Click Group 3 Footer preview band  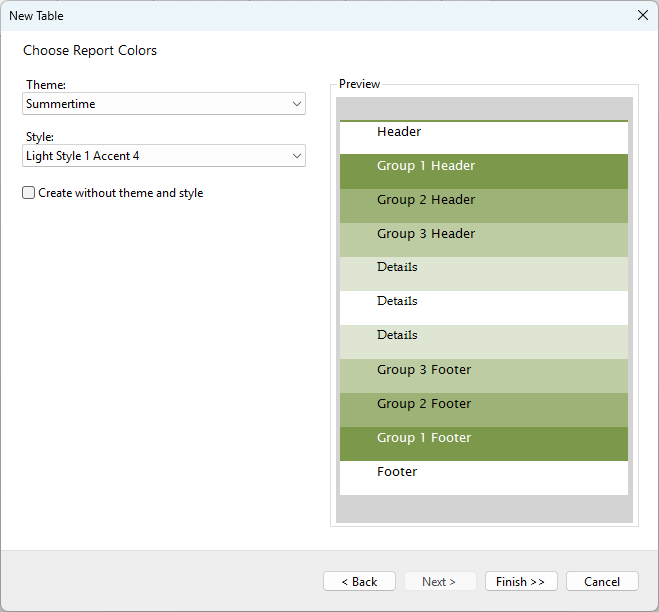click(x=484, y=376)
